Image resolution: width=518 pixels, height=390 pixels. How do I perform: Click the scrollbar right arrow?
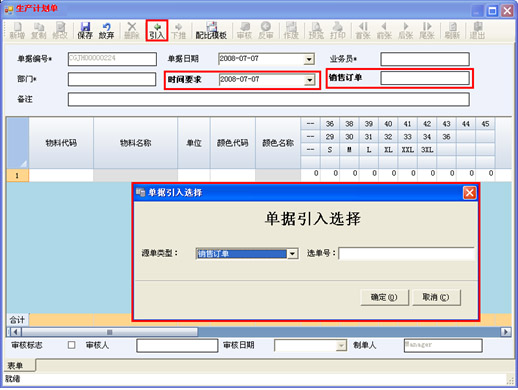pyautogui.click(x=506, y=332)
